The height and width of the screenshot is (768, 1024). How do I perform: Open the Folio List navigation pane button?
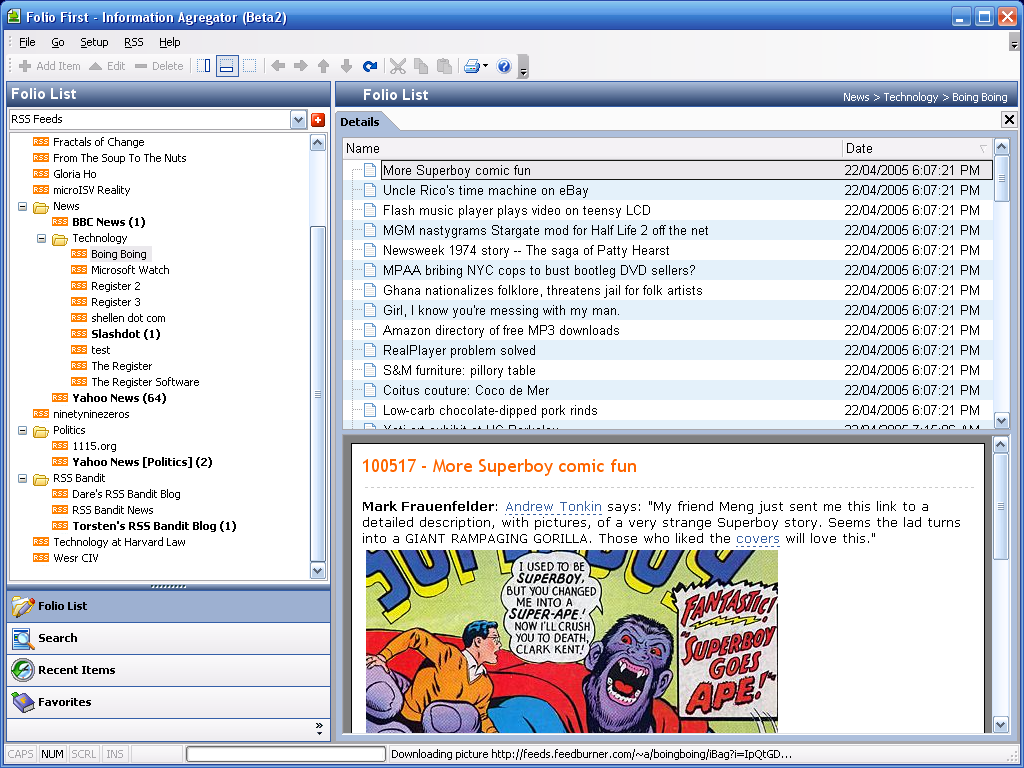(x=168, y=606)
